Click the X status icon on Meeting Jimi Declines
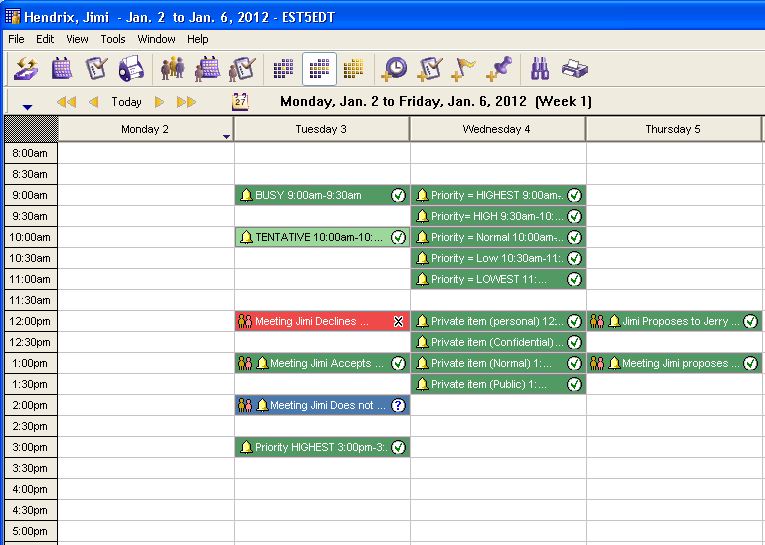This screenshot has height=545, width=765. (x=399, y=321)
